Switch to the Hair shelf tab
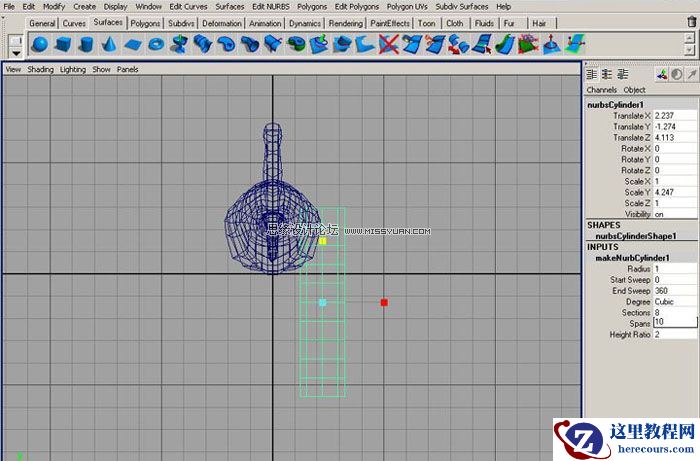The height and width of the screenshot is (461, 700). (539, 23)
